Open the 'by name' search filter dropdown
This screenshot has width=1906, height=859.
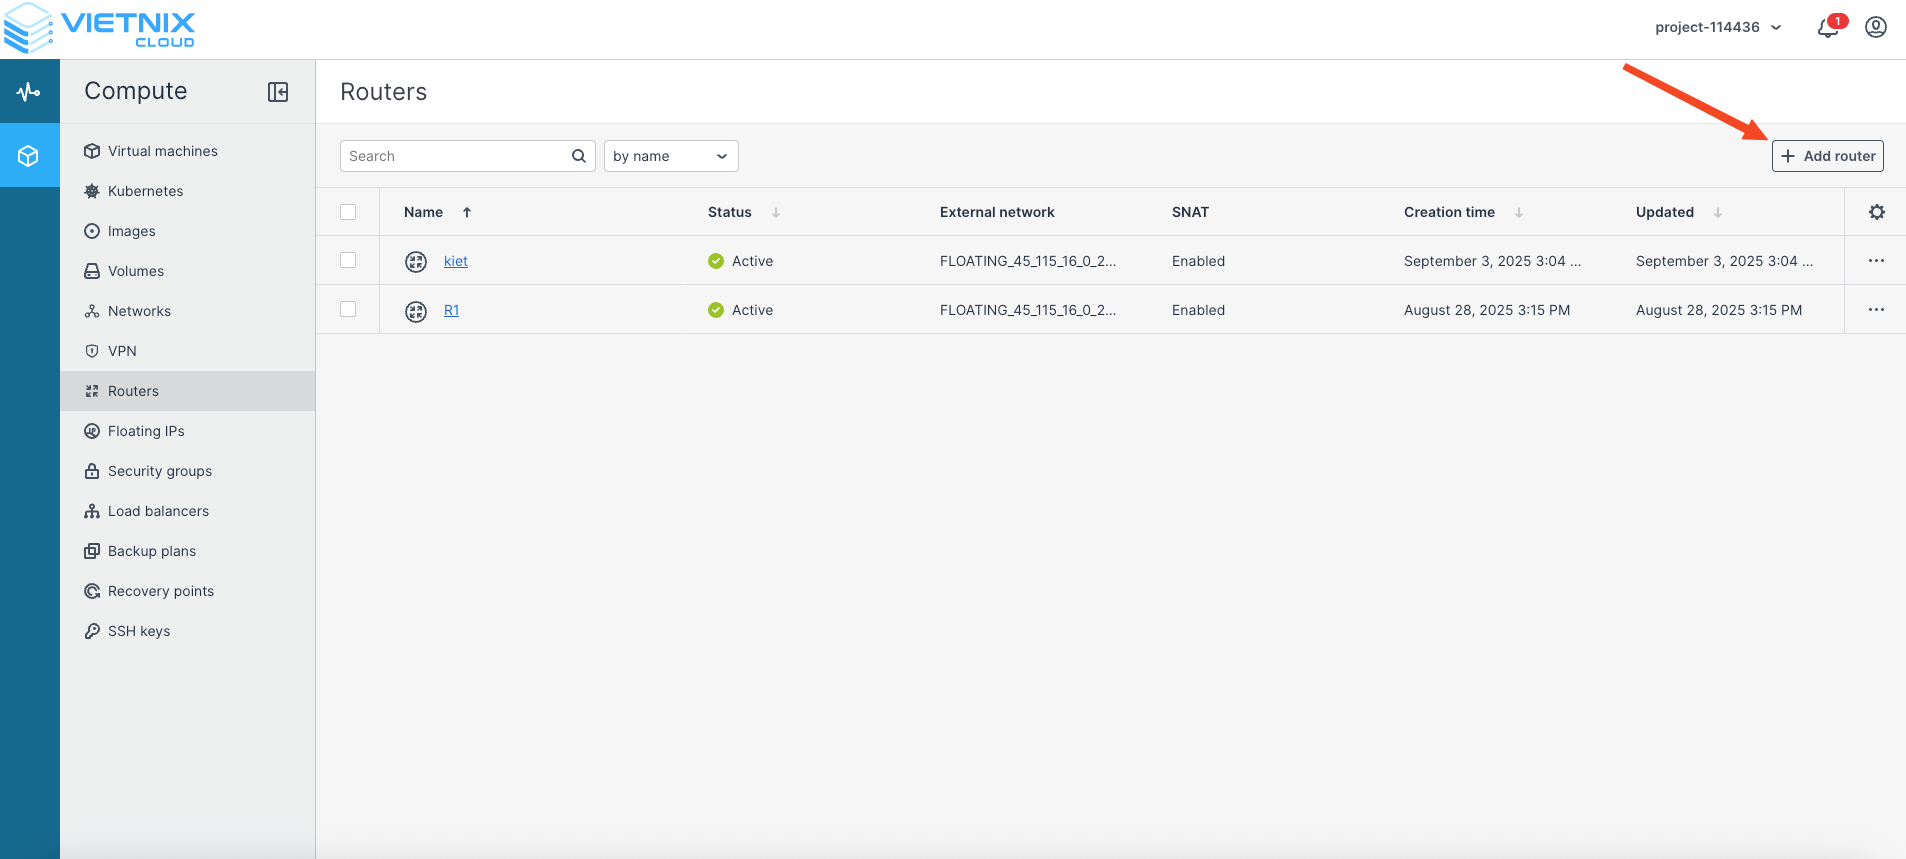coord(670,156)
